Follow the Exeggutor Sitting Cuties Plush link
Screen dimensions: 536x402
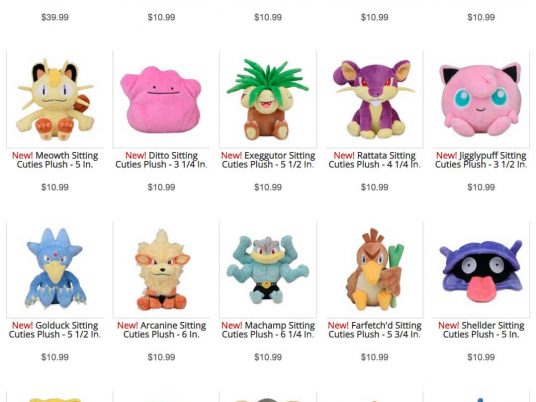(268, 160)
